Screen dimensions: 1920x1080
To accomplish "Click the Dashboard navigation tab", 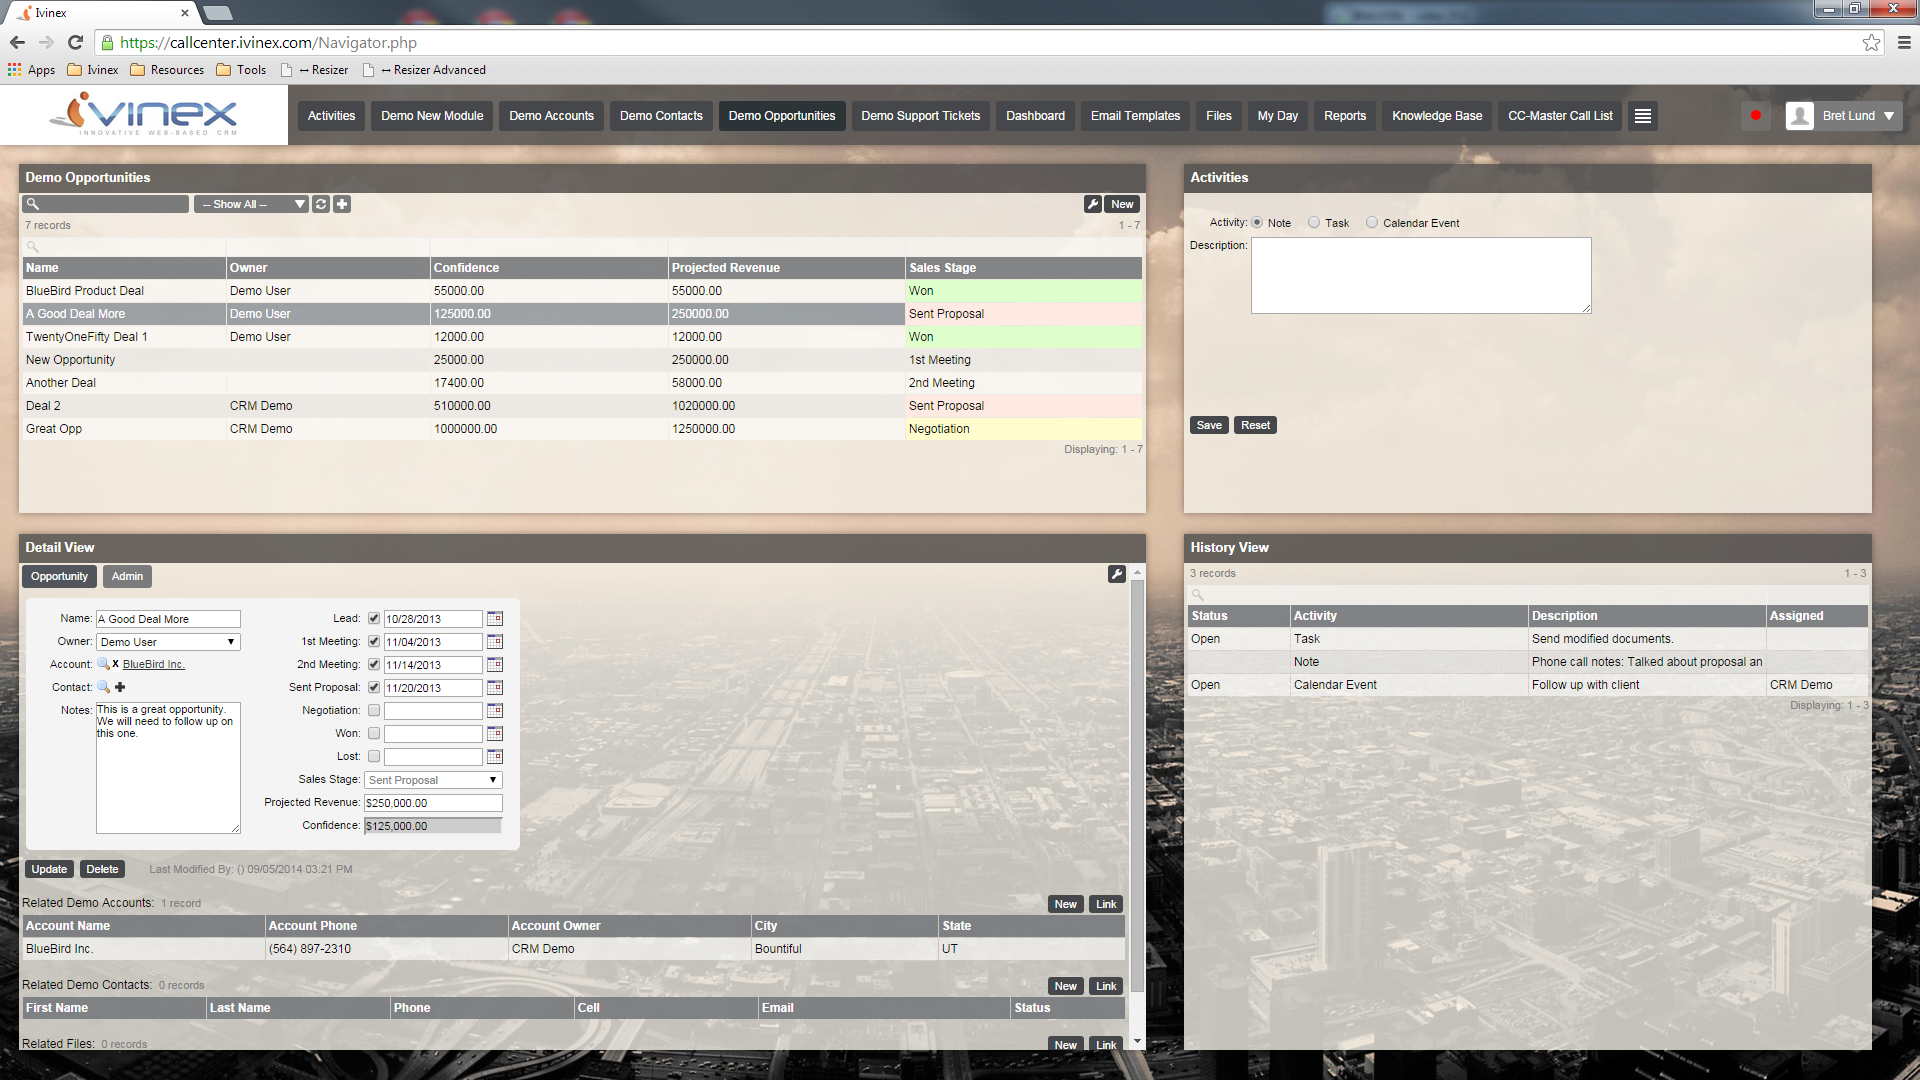I will click(x=1036, y=115).
